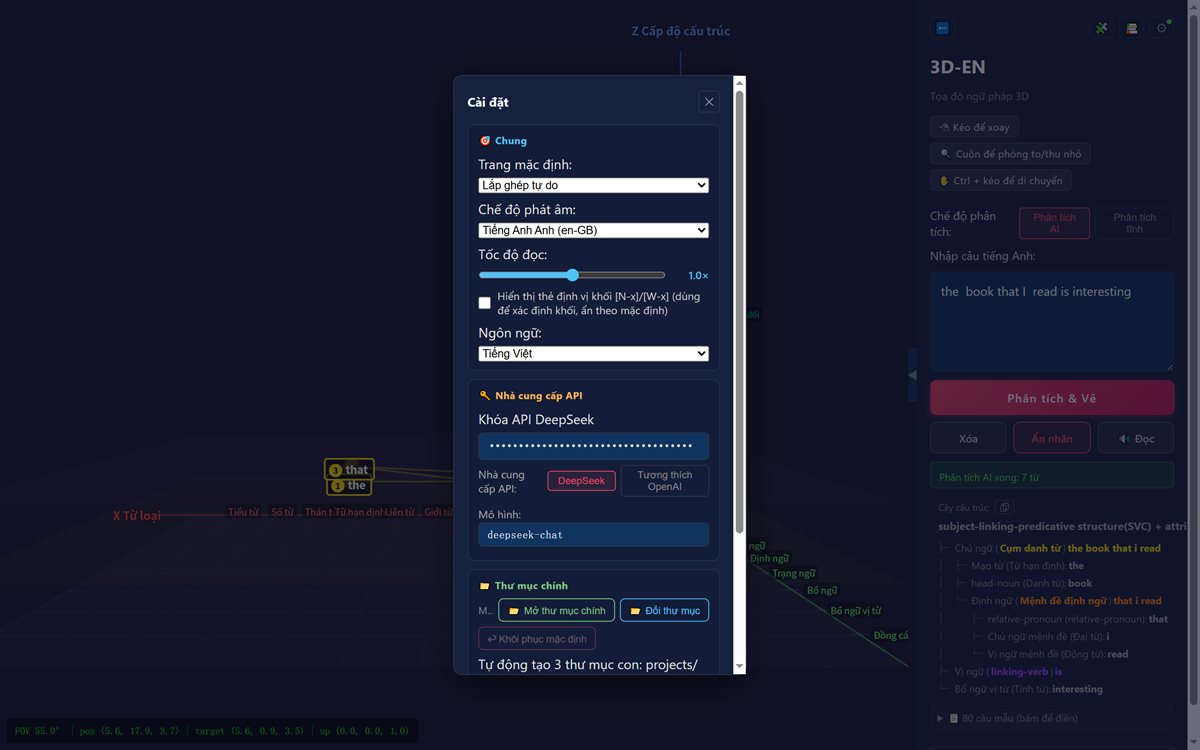Screen dimensions: 1200x750
Task: Click the settings gear icon
Action: pos(1162,28)
